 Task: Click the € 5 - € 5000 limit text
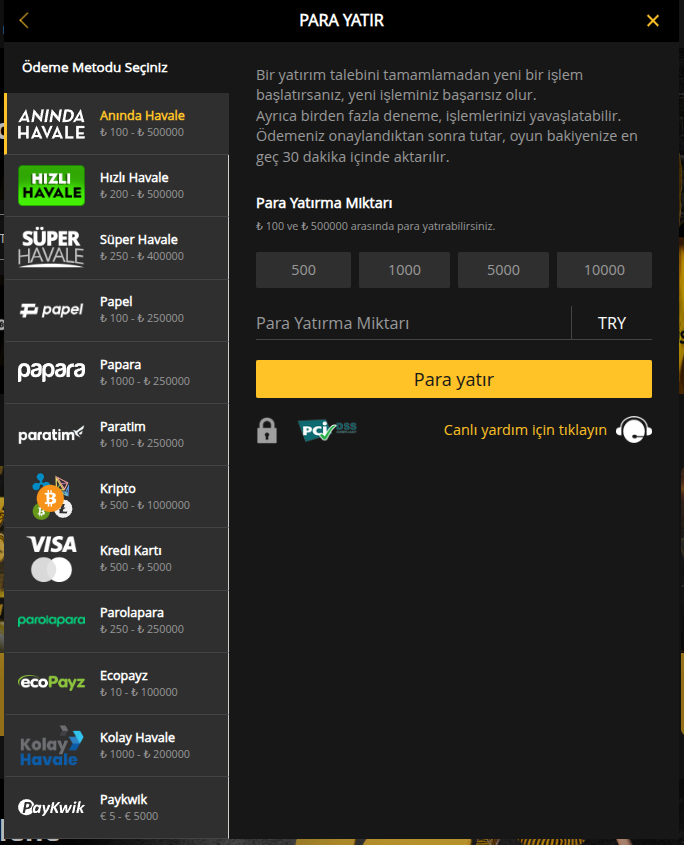(129, 816)
